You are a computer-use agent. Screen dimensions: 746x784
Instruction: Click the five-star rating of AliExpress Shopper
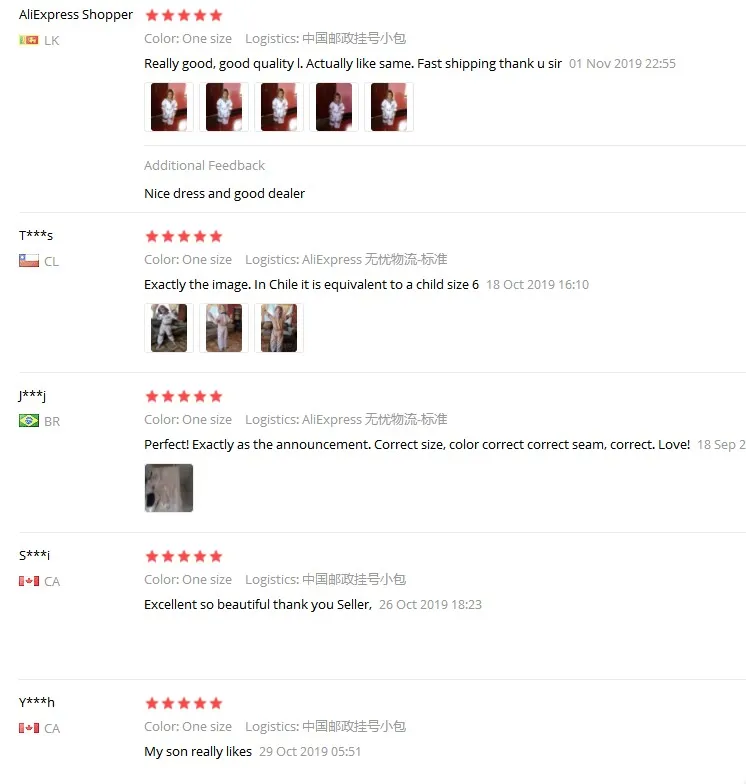(184, 15)
